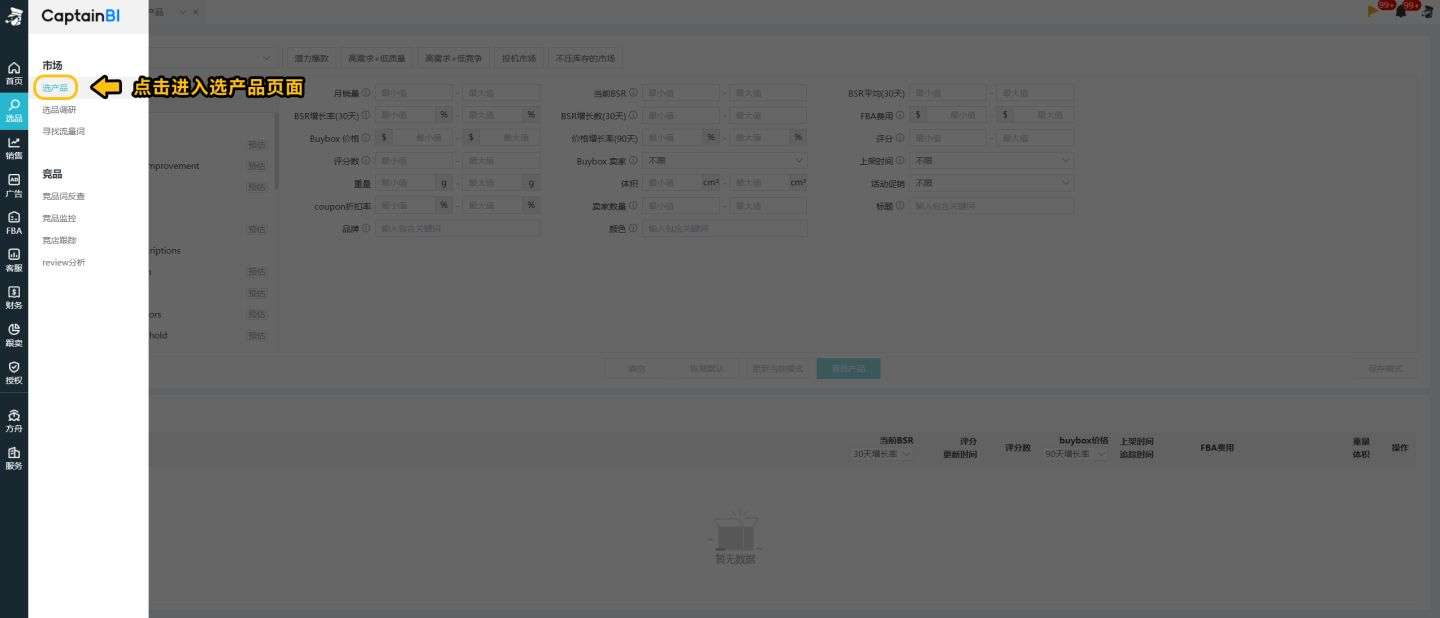Click the teal search products button
Image resolution: width=1440 pixels, height=618 pixels.
point(848,368)
